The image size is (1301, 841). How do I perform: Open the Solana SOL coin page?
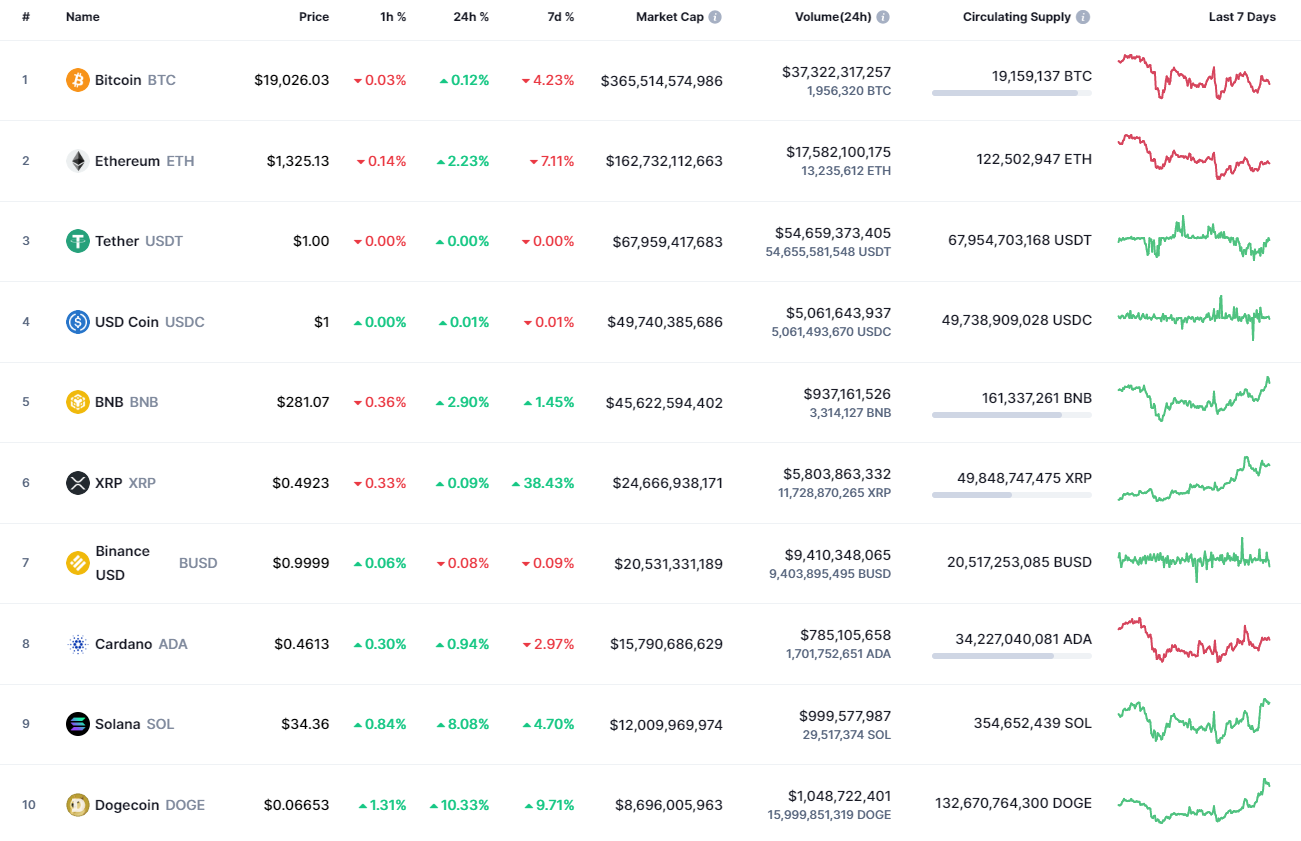pyautogui.click(x=120, y=724)
